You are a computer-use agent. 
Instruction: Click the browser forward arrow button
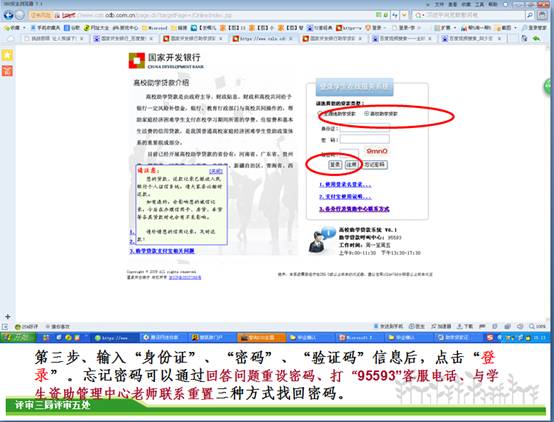coord(20,15)
